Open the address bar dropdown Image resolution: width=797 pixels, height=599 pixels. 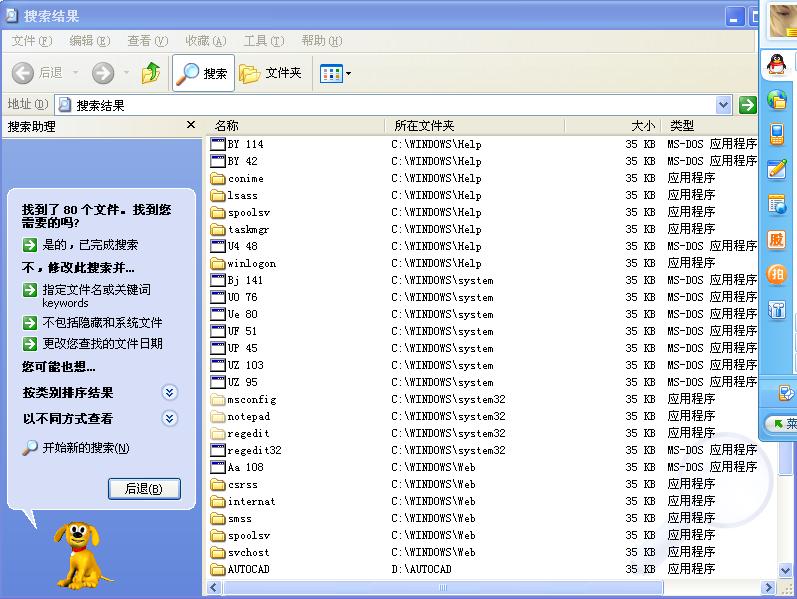[723, 105]
